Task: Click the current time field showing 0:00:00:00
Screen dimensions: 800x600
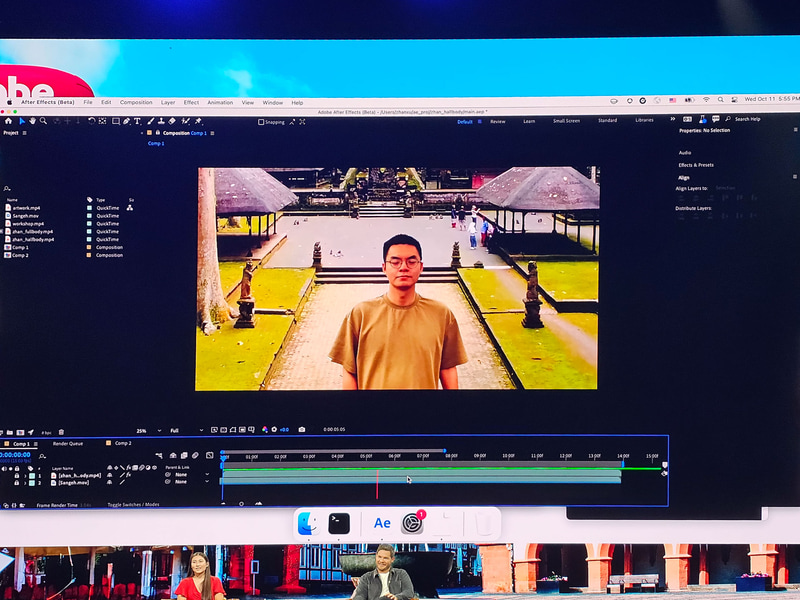Action: [14, 455]
